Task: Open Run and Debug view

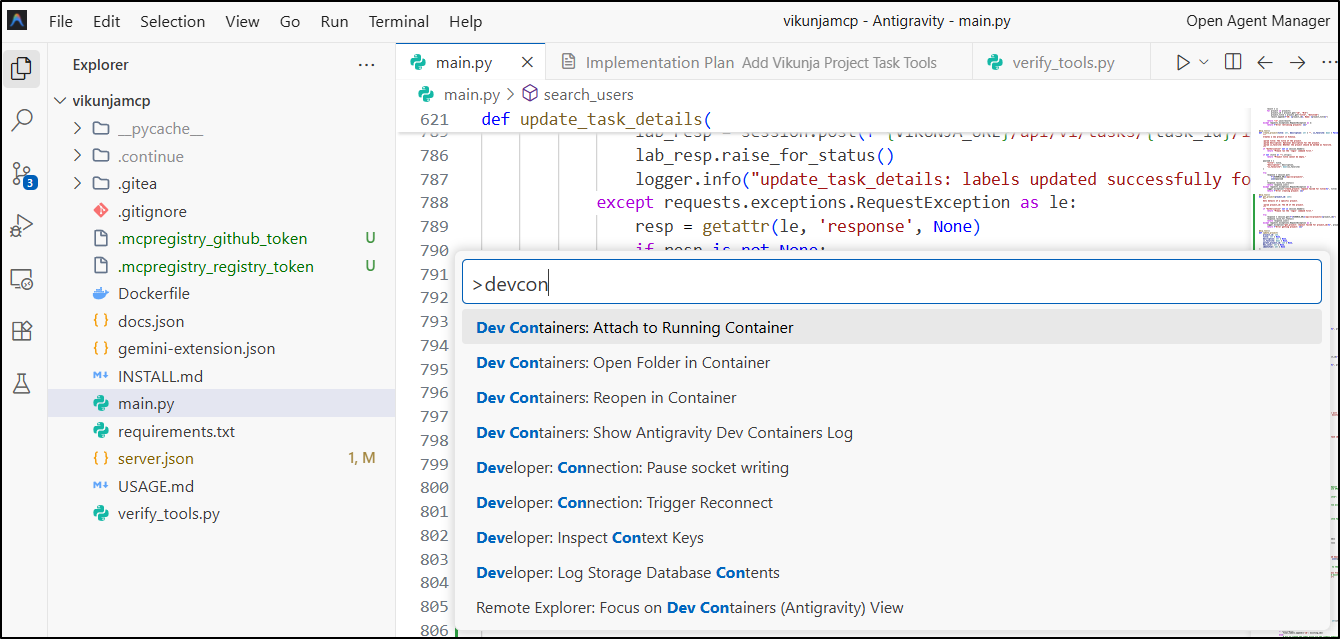Action: click(21, 227)
